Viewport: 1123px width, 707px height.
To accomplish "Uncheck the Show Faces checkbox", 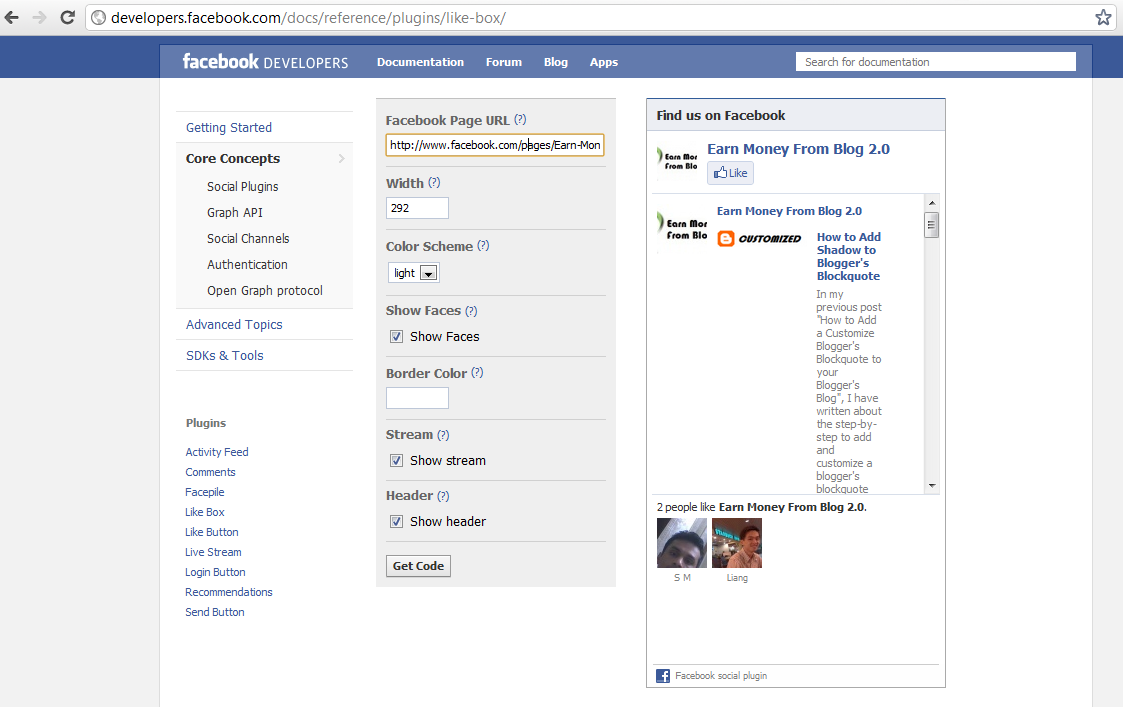I will click(x=396, y=336).
